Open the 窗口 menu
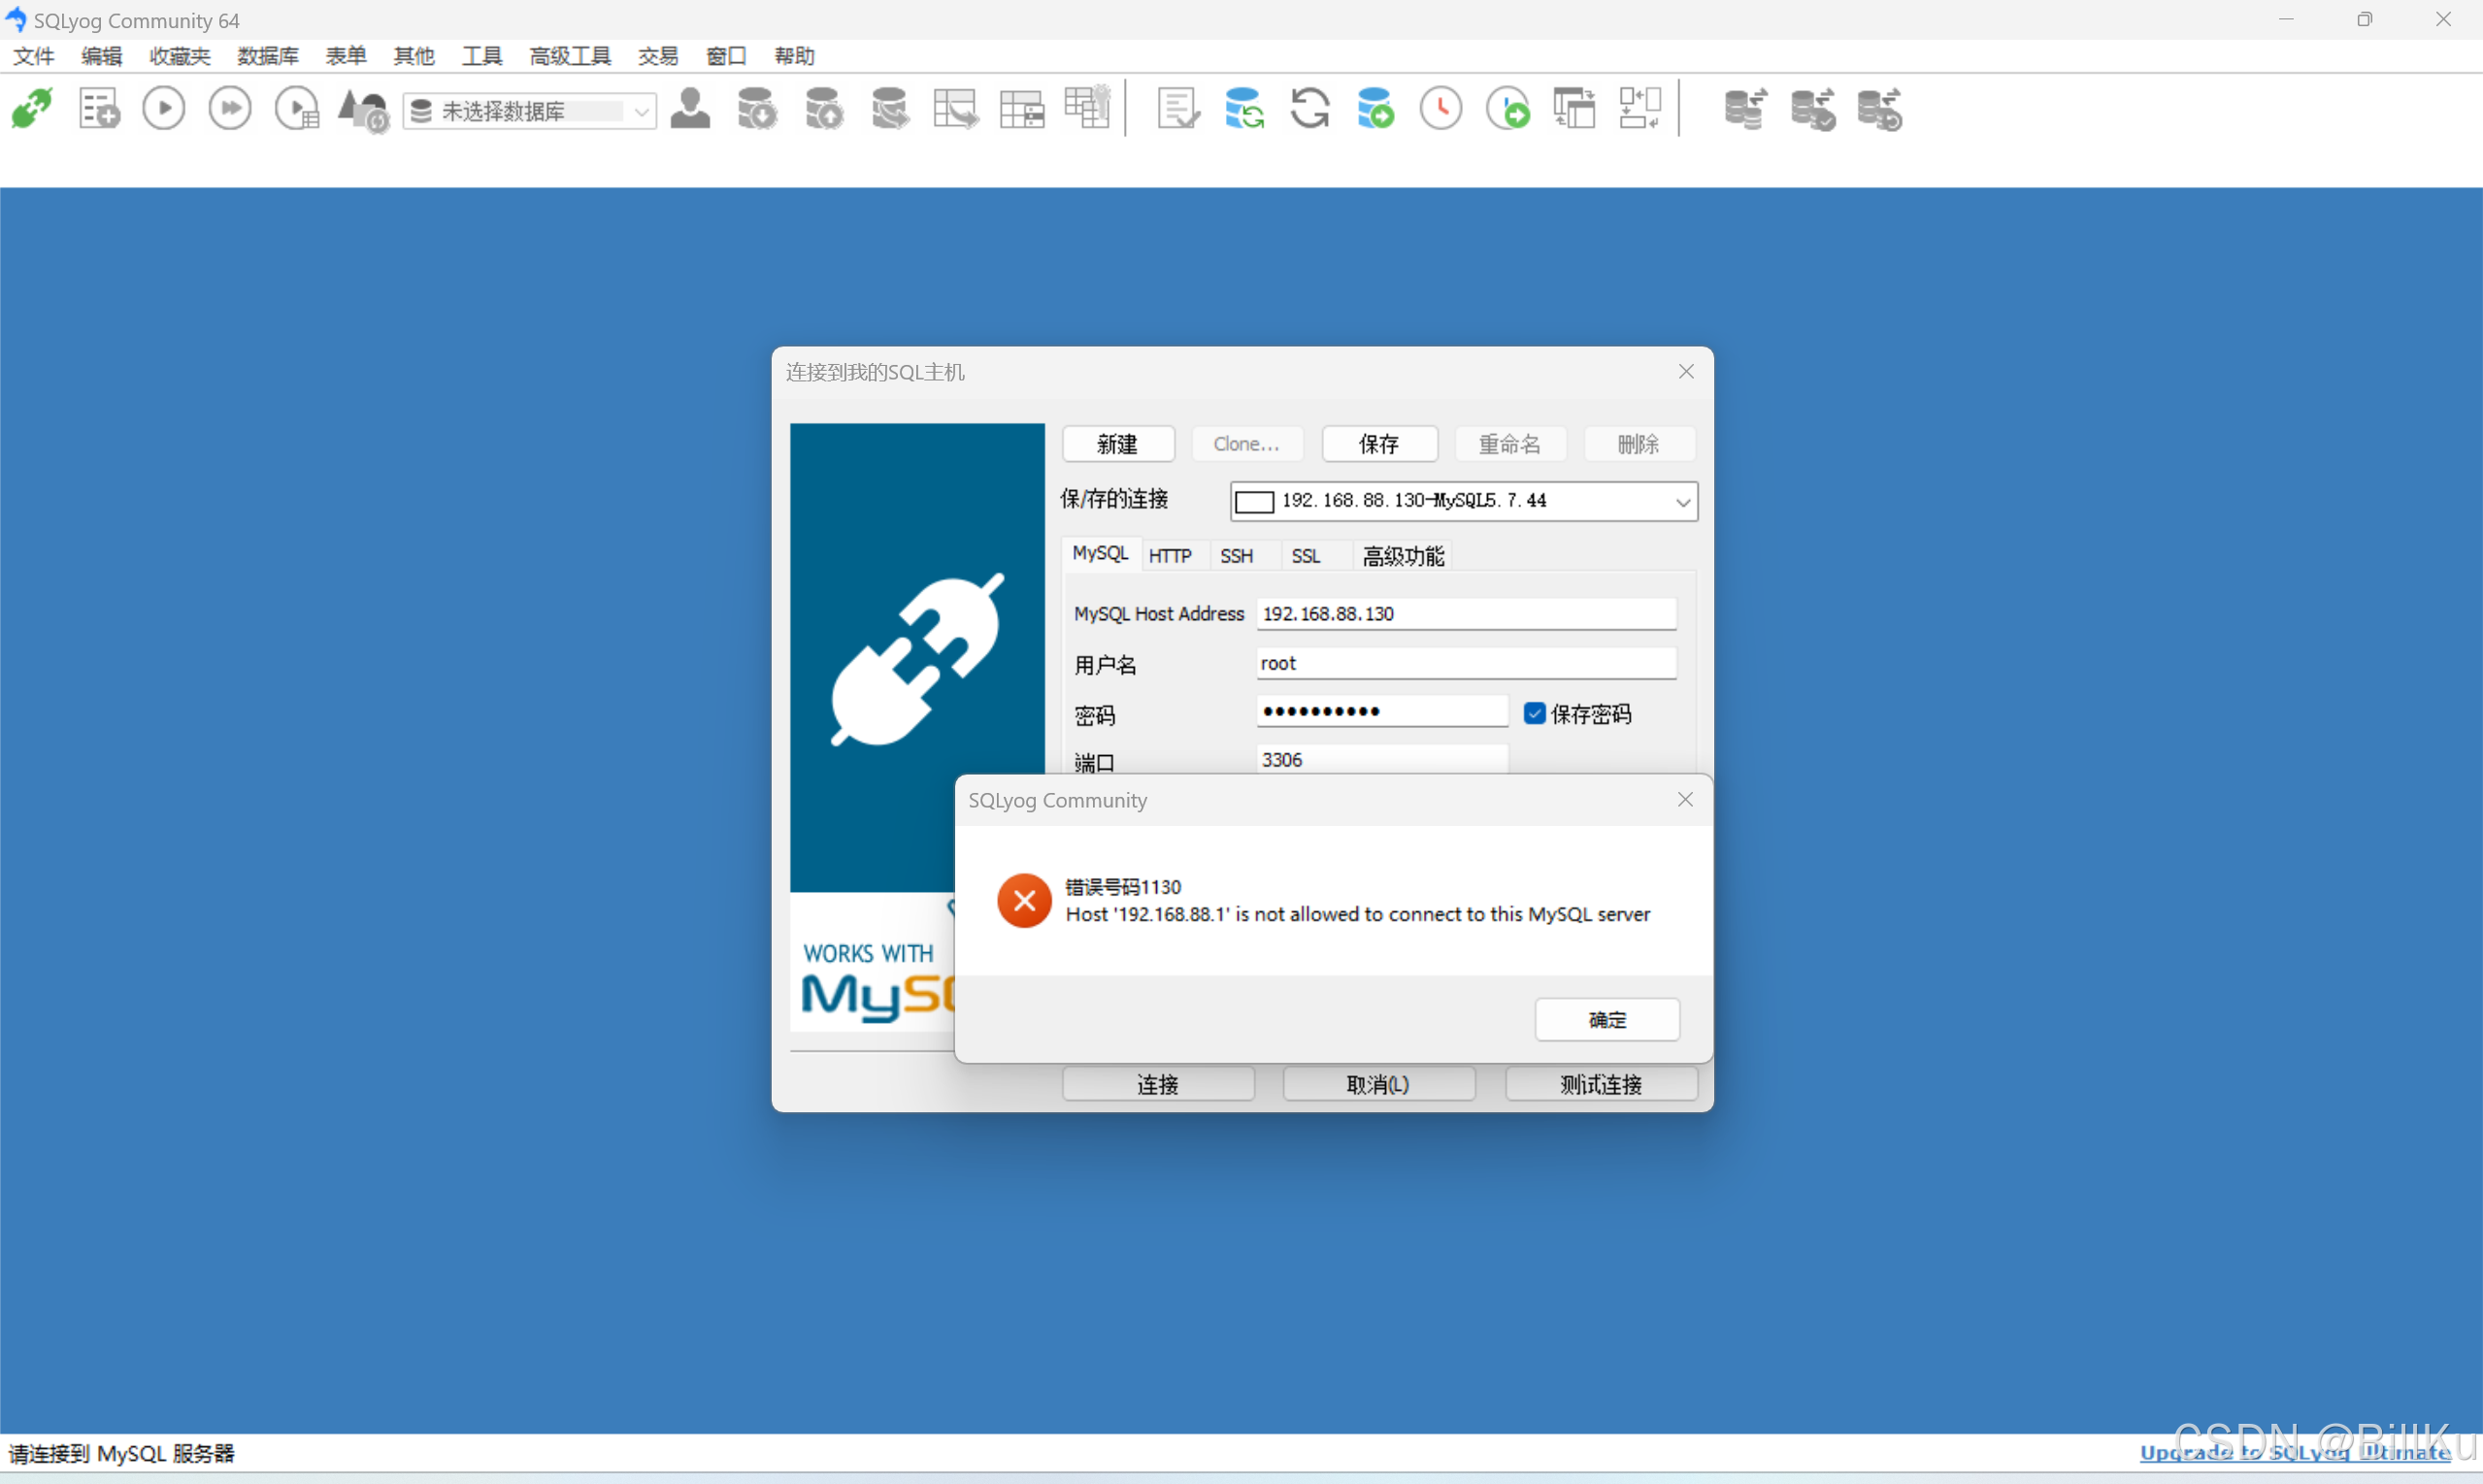Viewport: 2483px width, 1484px height. (726, 56)
